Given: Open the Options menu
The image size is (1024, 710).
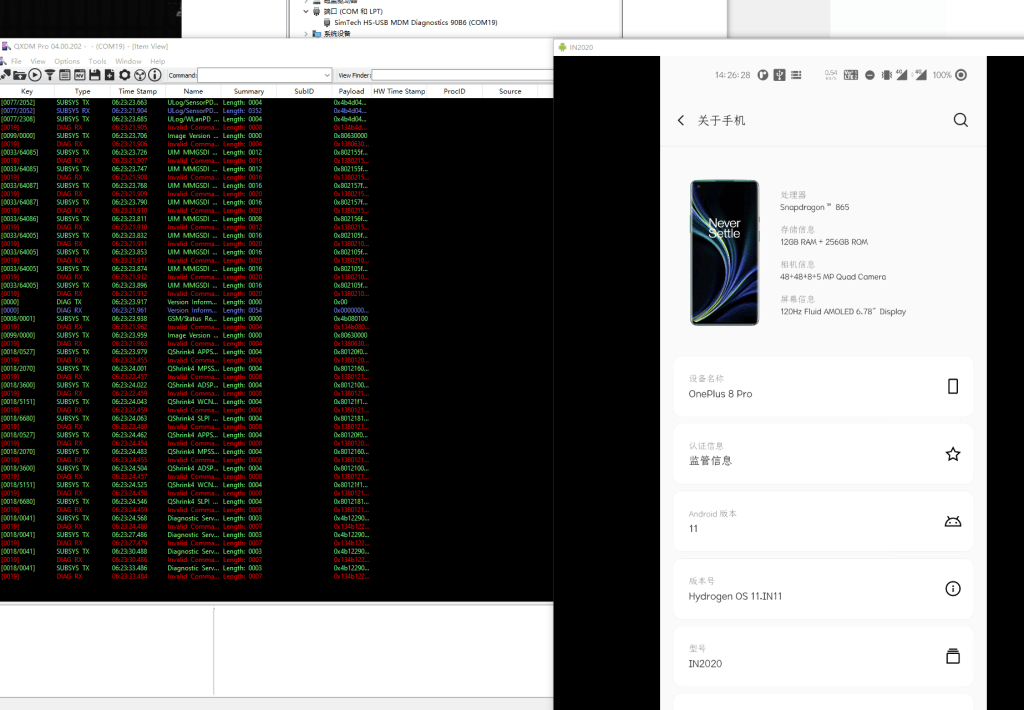Looking at the screenshot, I should click(x=67, y=61).
